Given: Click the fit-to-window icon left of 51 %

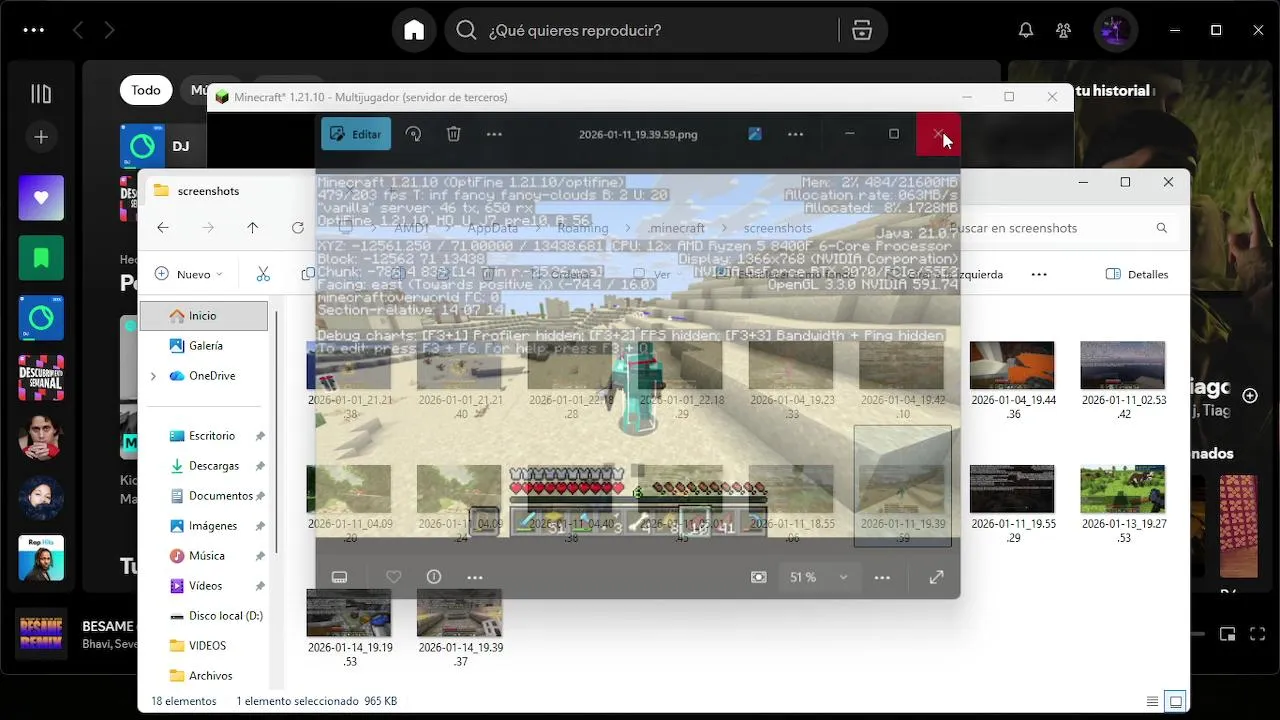Looking at the screenshot, I should (x=759, y=577).
